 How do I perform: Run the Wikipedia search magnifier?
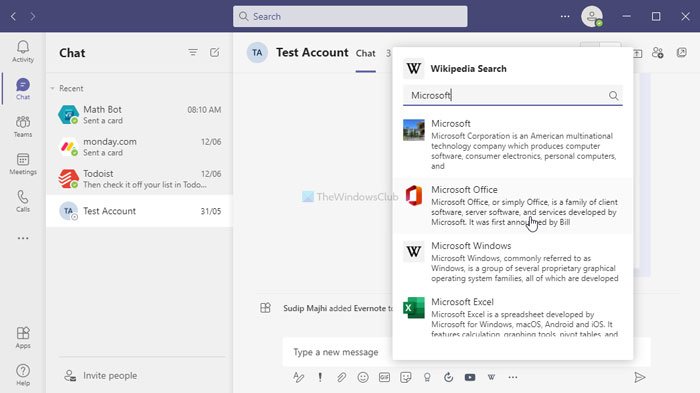(613, 96)
